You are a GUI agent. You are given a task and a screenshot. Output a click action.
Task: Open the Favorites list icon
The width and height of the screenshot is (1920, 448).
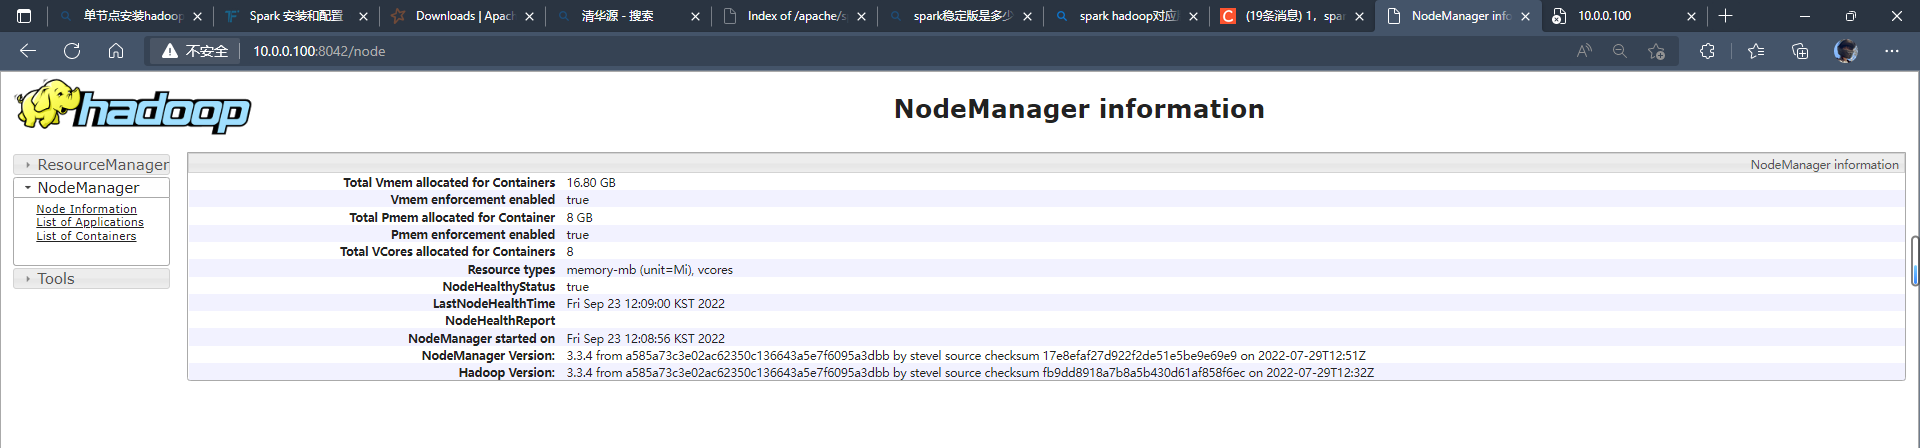click(x=1756, y=51)
